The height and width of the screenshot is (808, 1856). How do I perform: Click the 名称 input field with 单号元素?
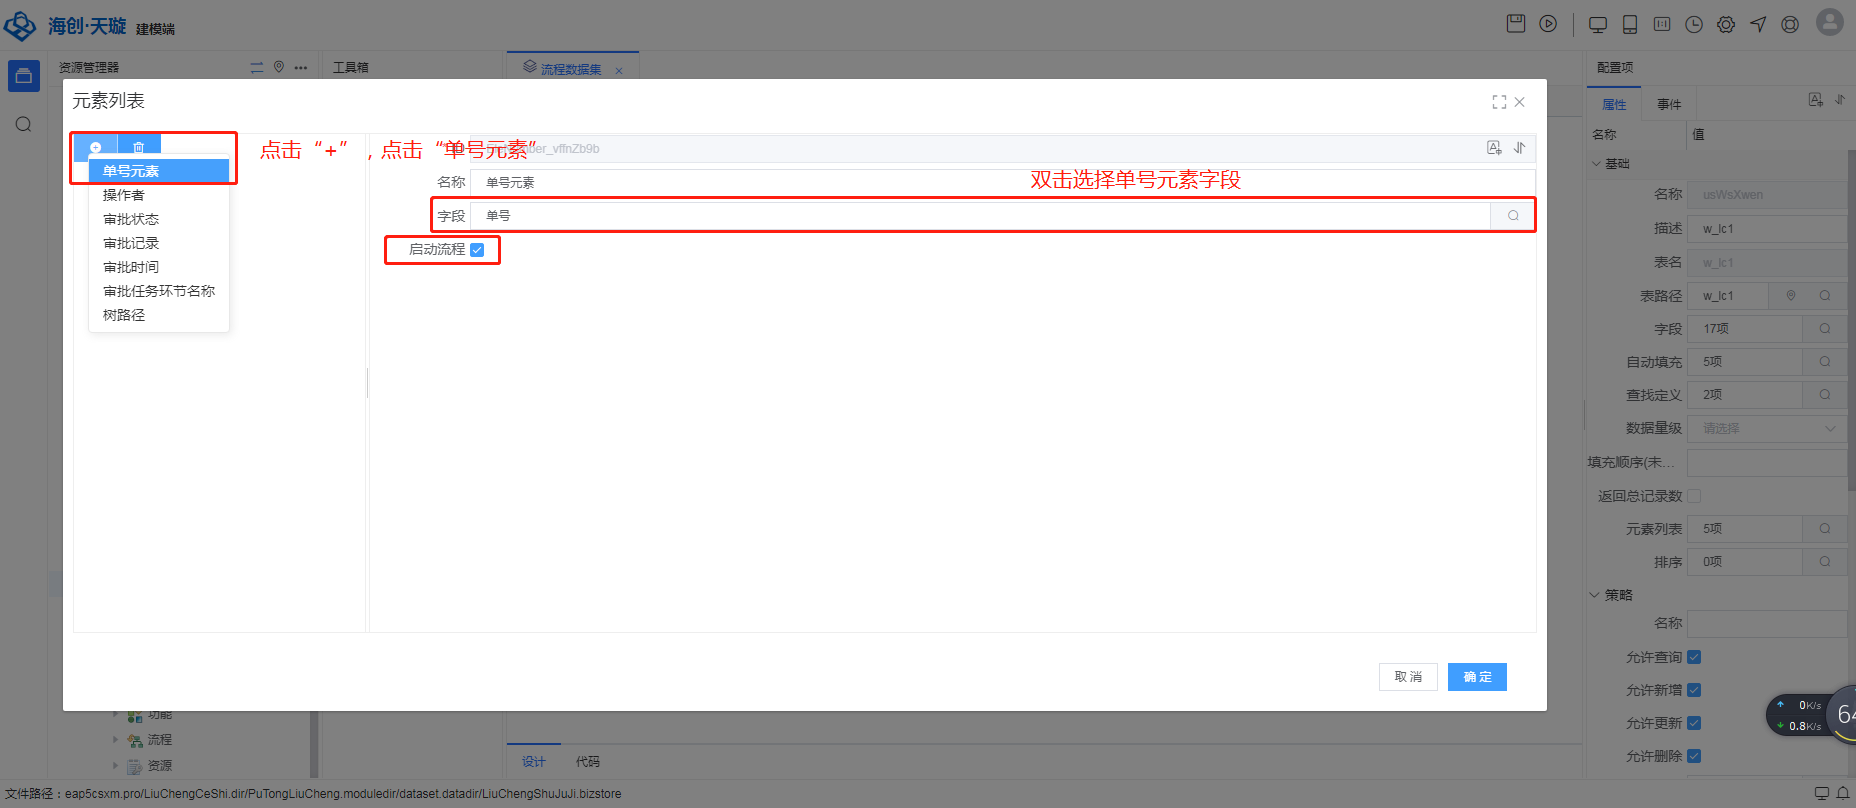[1000, 183]
